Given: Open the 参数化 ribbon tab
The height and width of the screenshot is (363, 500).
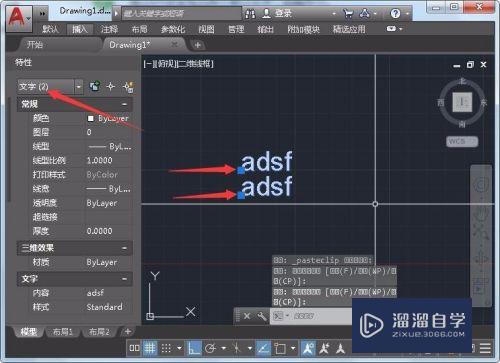Looking at the screenshot, I should click(173, 29).
